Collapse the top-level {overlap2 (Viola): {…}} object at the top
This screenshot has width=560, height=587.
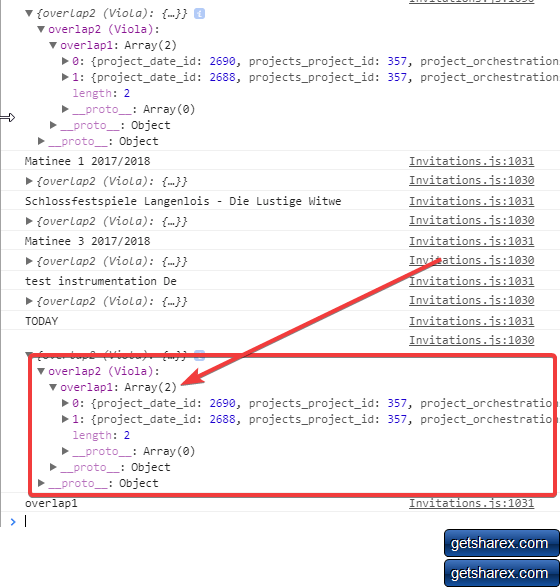pos(29,13)
